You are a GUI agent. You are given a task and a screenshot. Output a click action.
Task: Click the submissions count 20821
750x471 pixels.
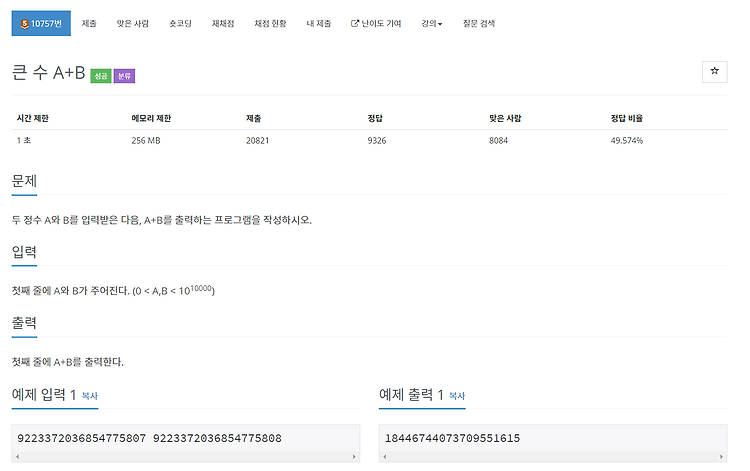pyautogui.click(x=257, y=141)
